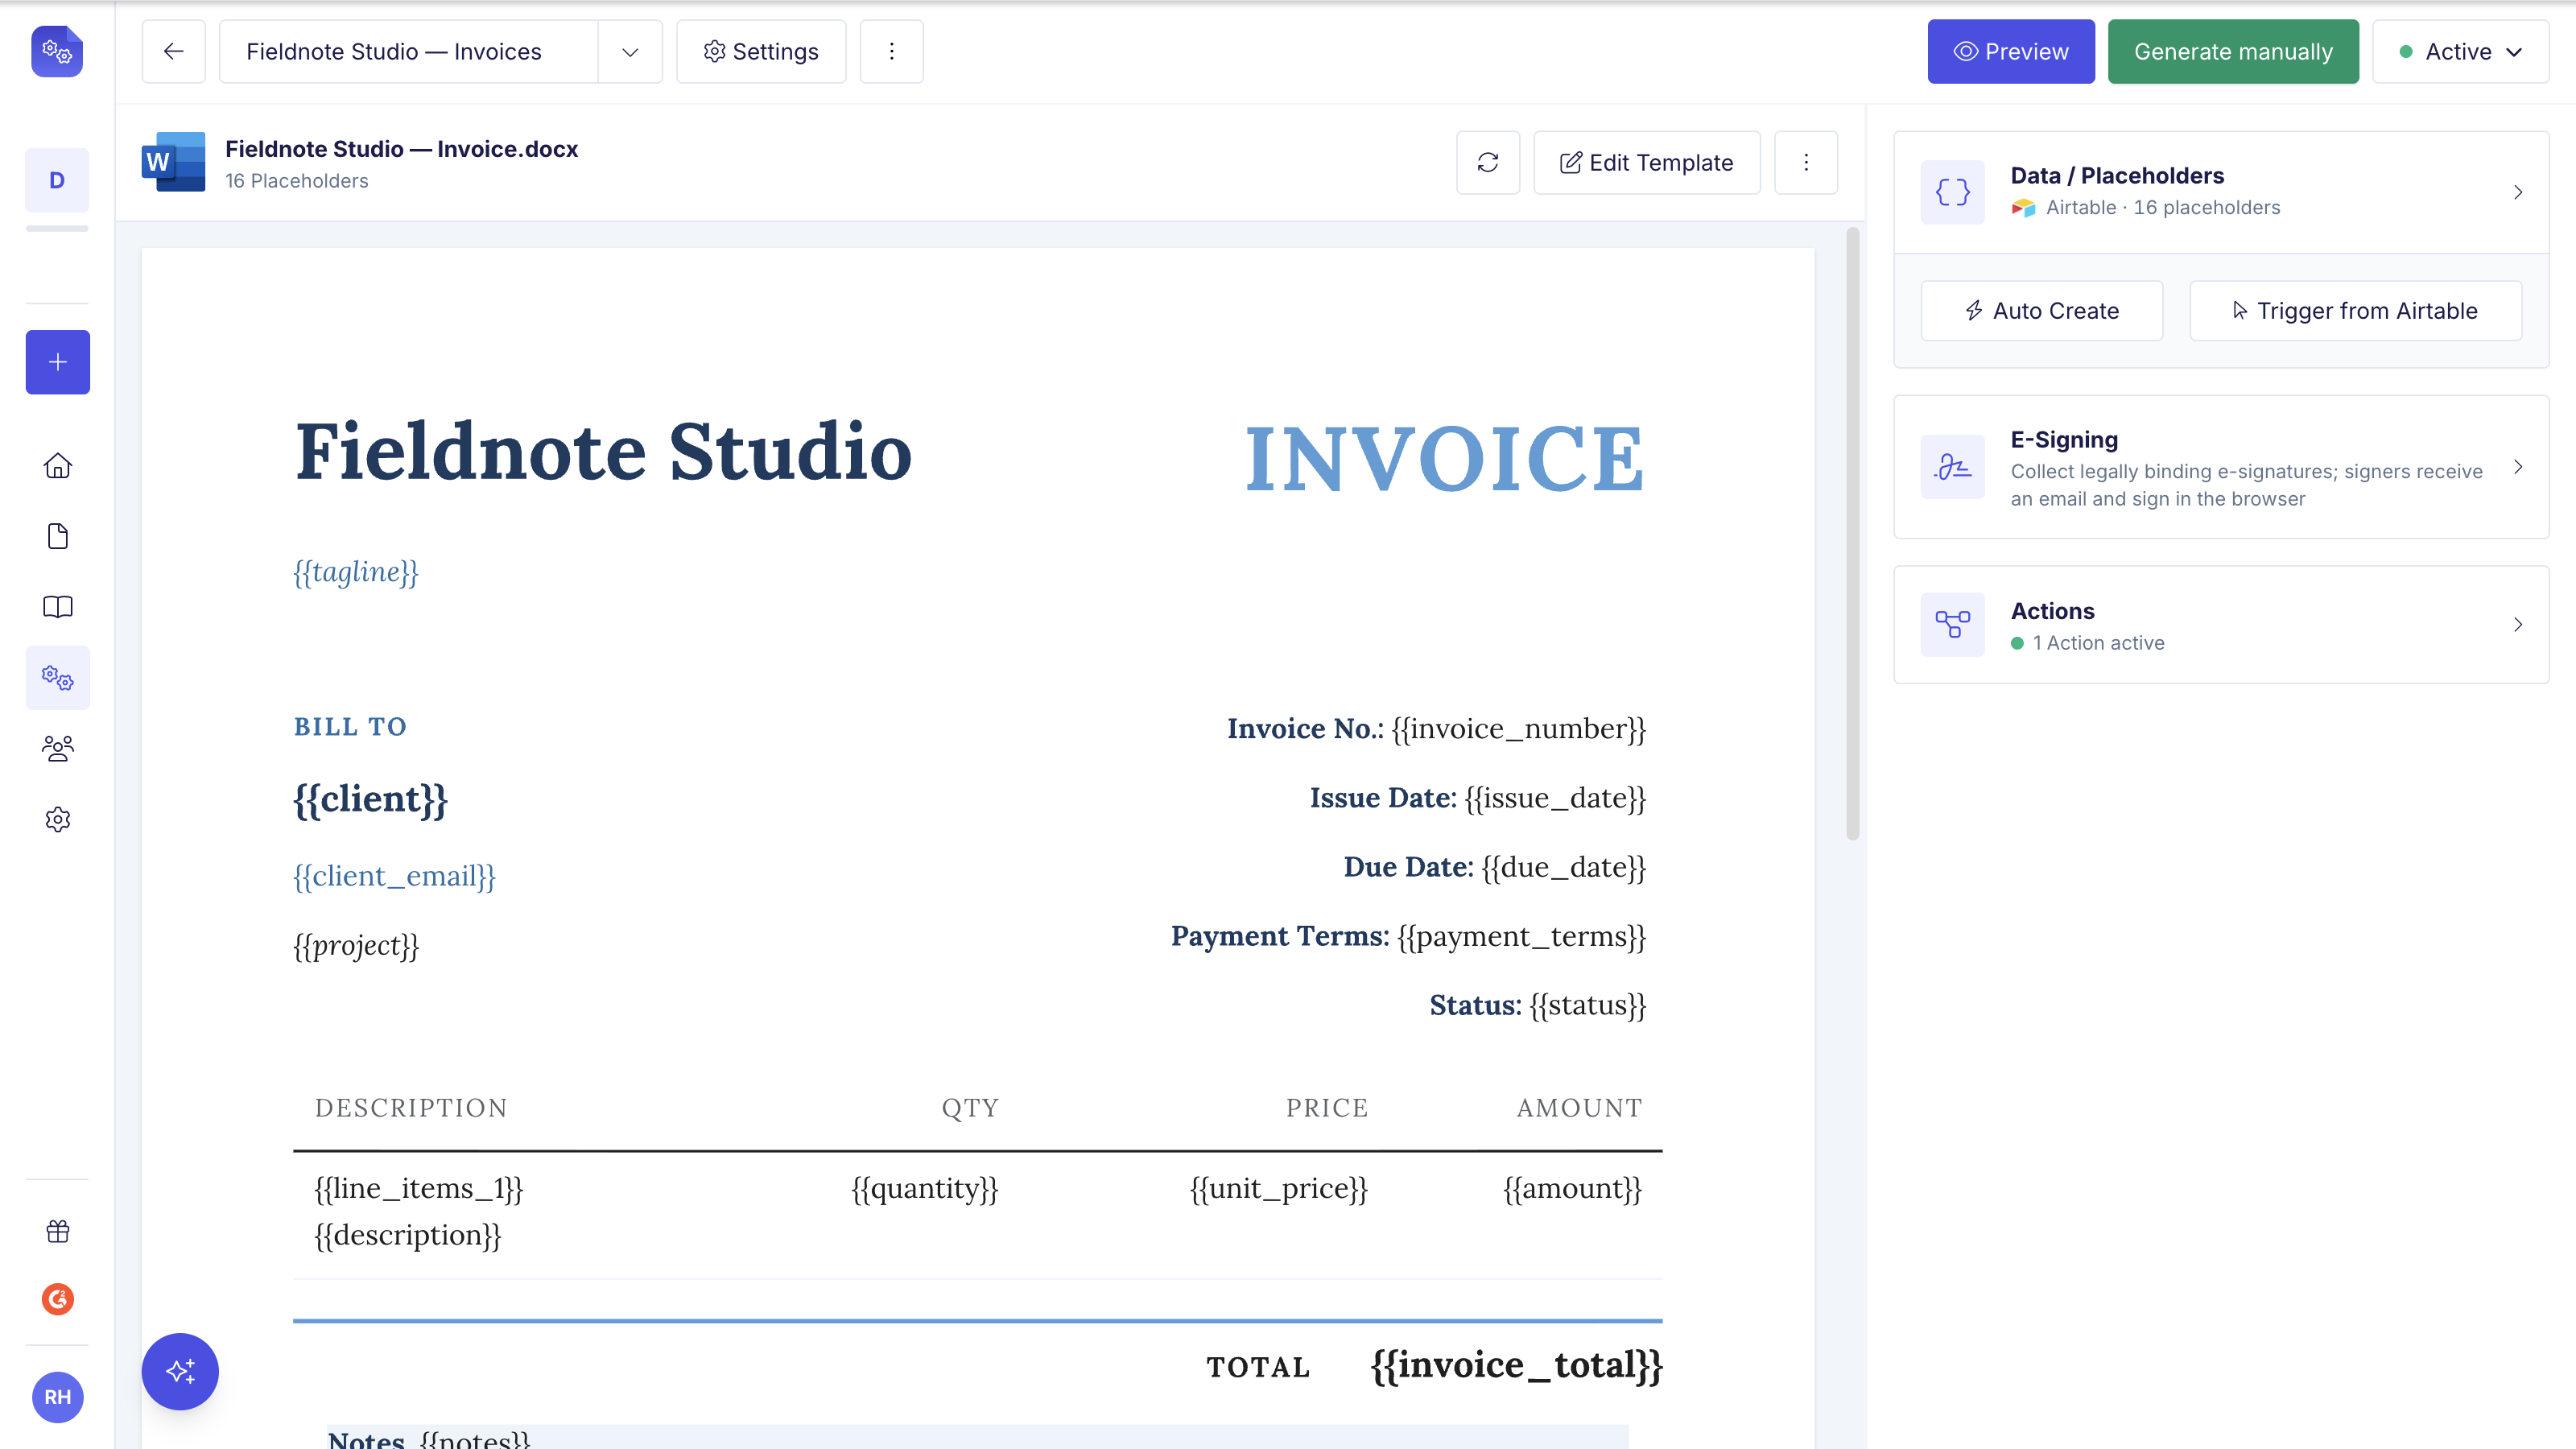The image size is (2576, 1449).
Task: Open the AI sparkle assistant button
Action: (180, 1371)
